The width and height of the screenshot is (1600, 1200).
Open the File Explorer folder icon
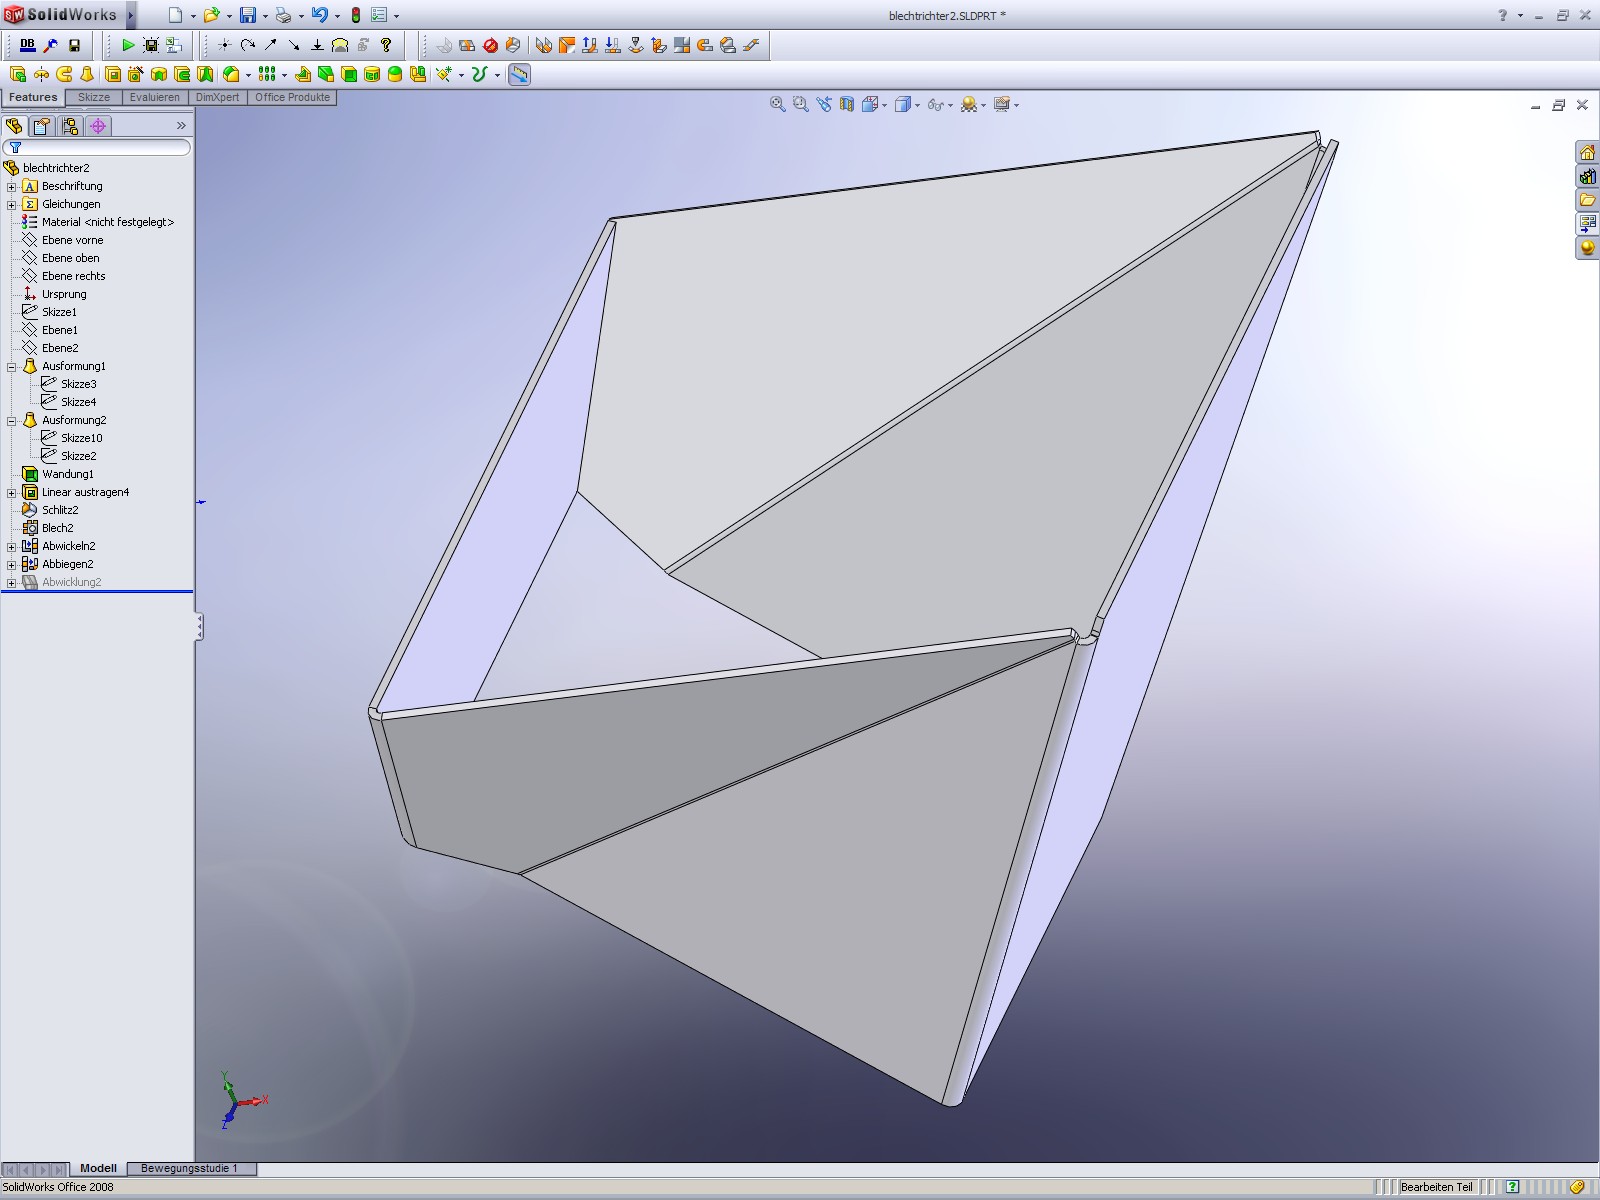[x=1587, y=200]
